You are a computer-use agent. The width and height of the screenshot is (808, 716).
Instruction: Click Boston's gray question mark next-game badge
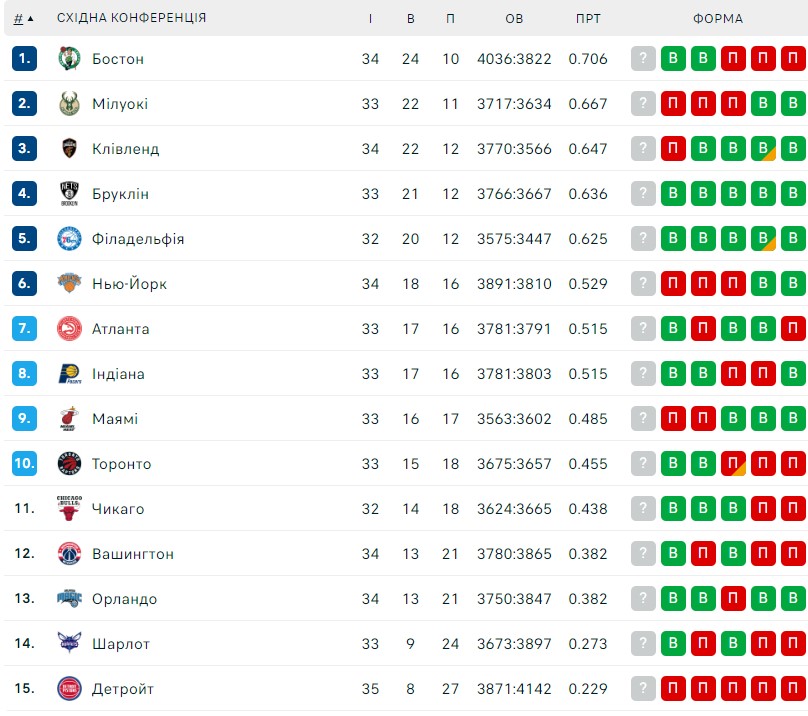point(643,58)
